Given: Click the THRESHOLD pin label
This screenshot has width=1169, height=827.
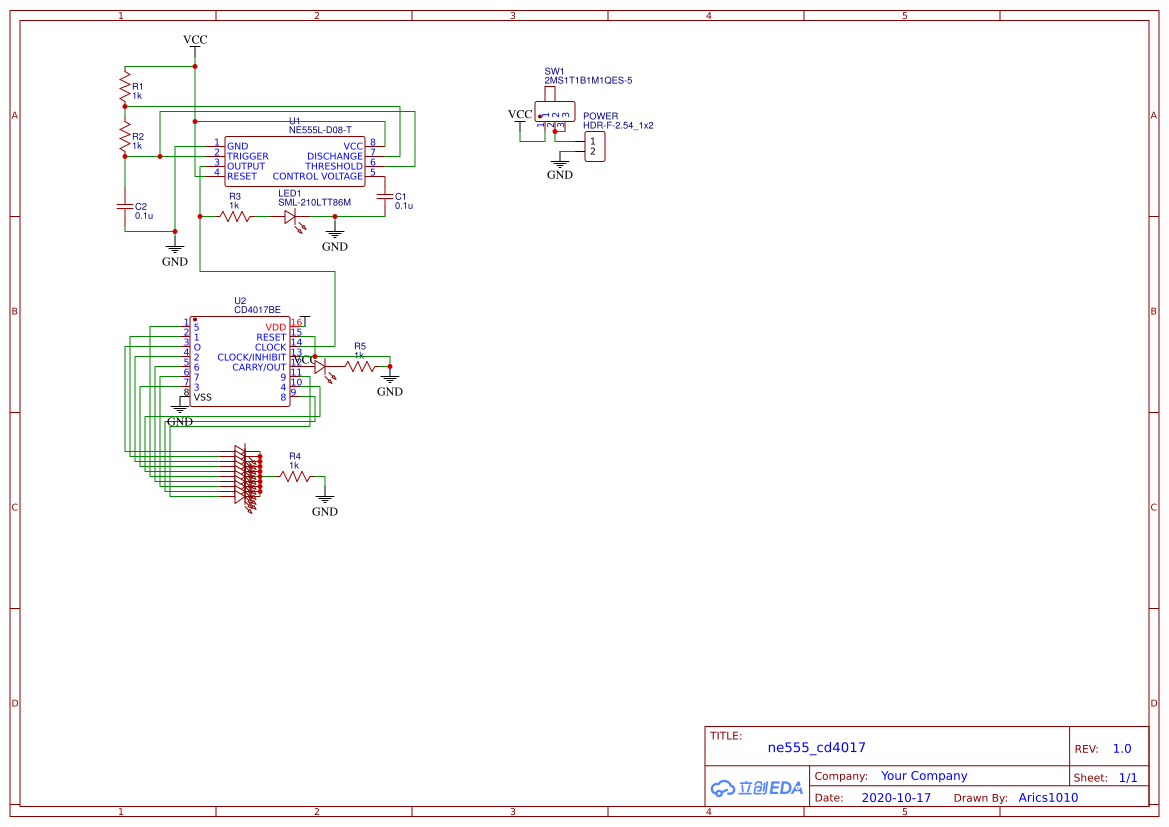Looking at the screenshot, I should (x=334, y=166).
